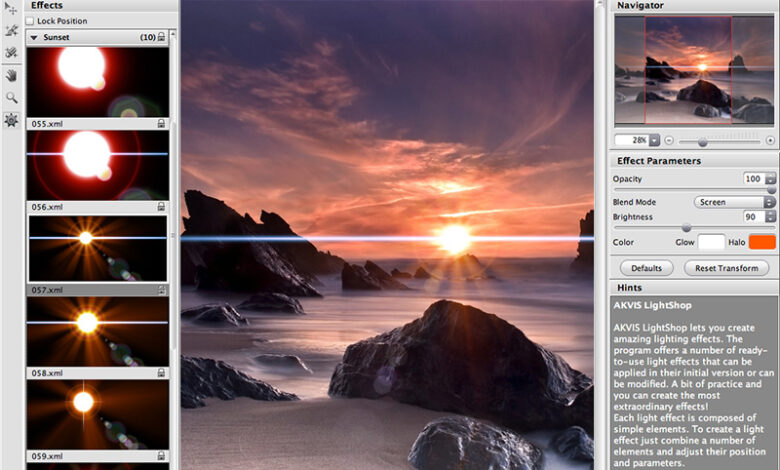Screen dimensions: 780x470
Task: Select the 057.xml effect thumbnail
Action: pyautogui.click(x=98, y=248)
